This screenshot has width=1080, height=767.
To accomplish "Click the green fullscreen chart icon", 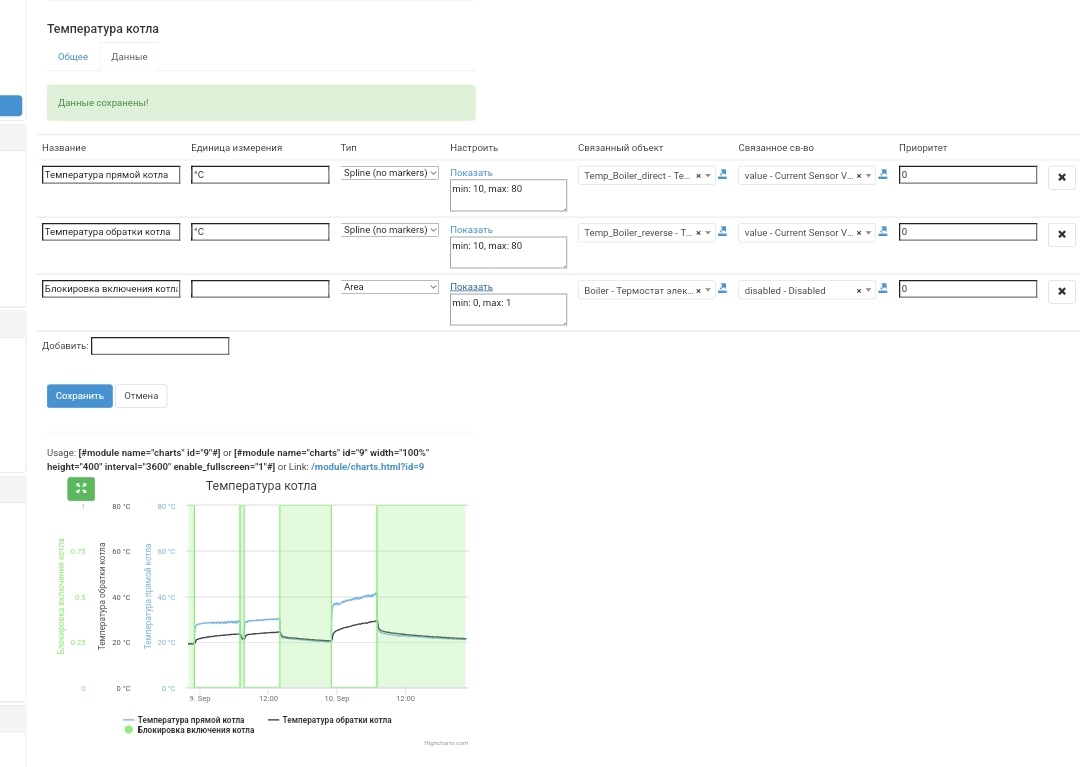I will 81,488.
